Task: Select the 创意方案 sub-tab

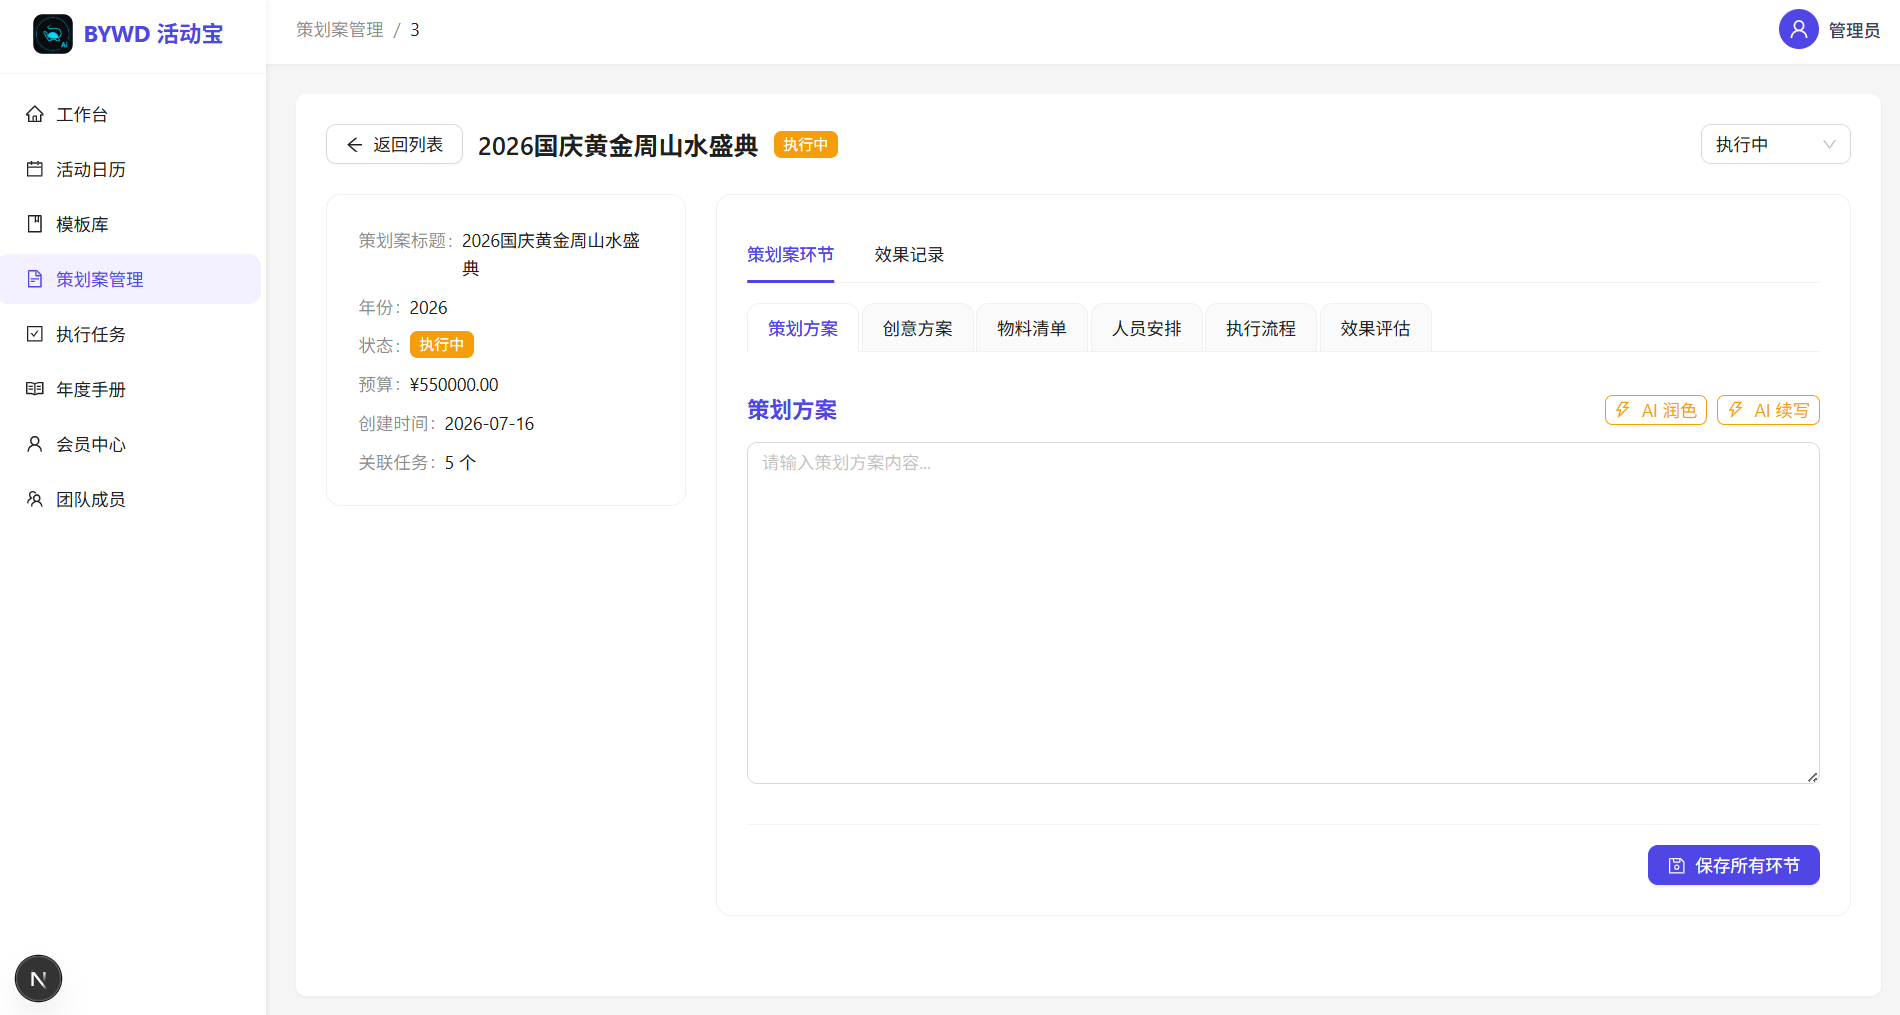Action: [917, 328]
